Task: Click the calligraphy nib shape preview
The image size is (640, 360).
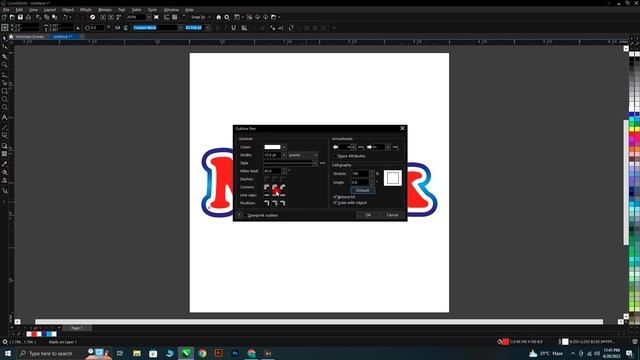Action: [393, 178]
